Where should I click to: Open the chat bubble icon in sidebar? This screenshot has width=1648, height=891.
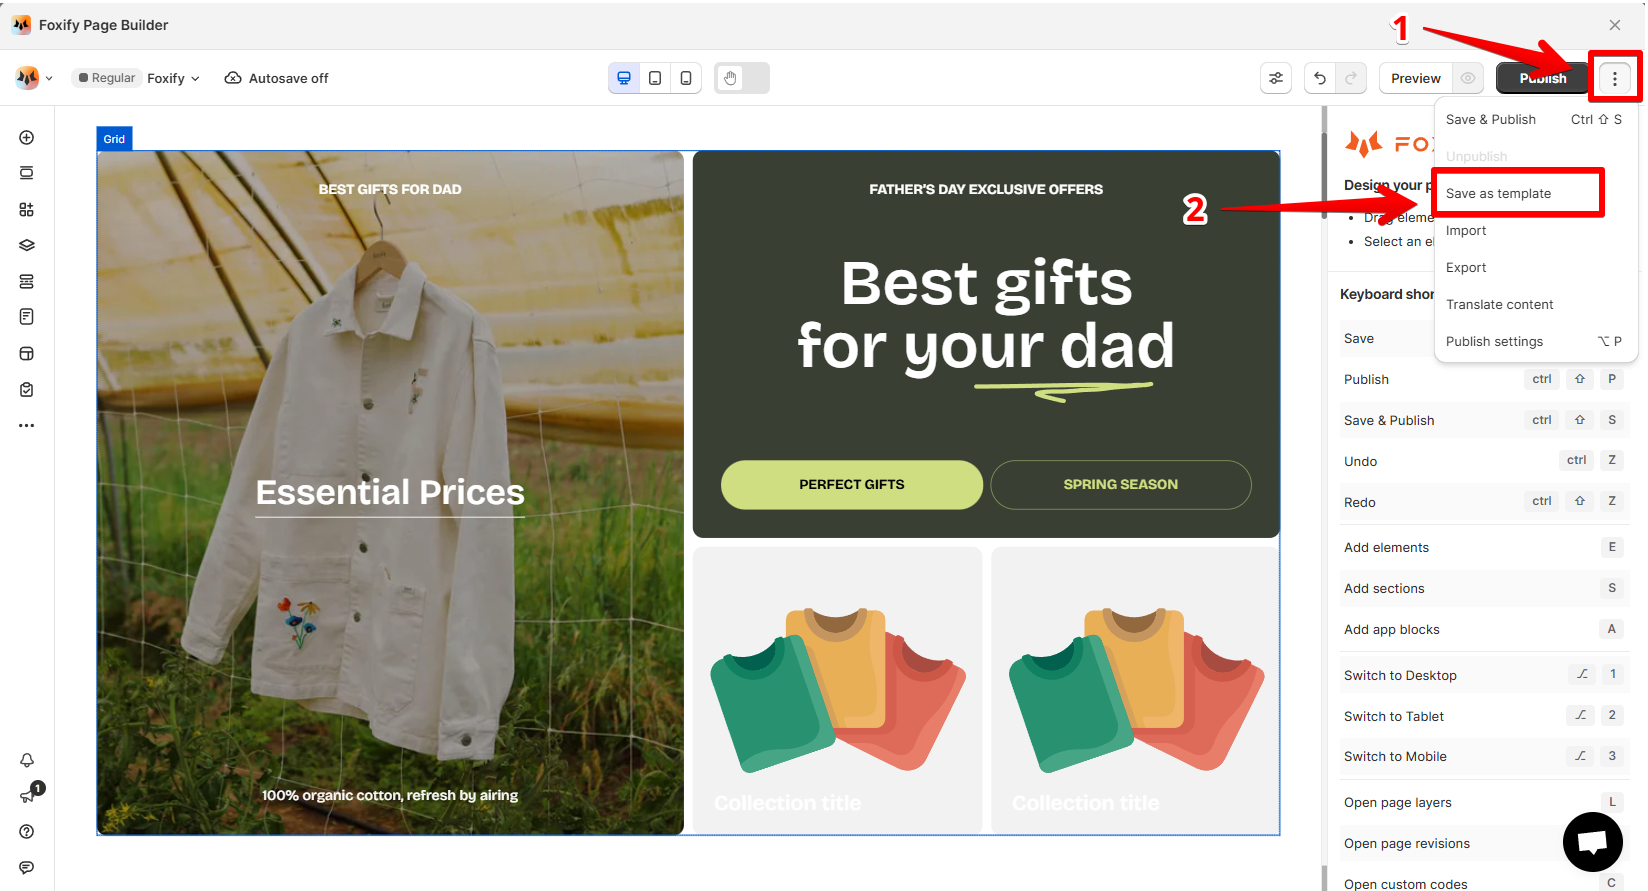[27, 867]
